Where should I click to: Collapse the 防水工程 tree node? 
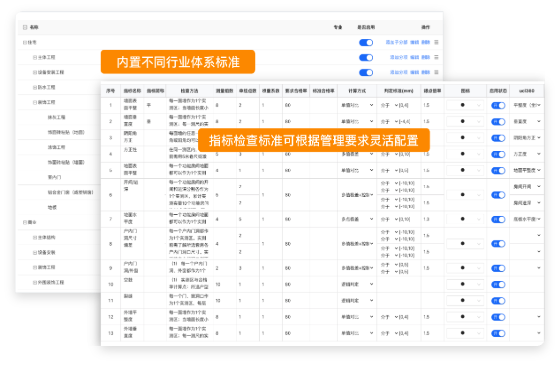pos(35,88)
